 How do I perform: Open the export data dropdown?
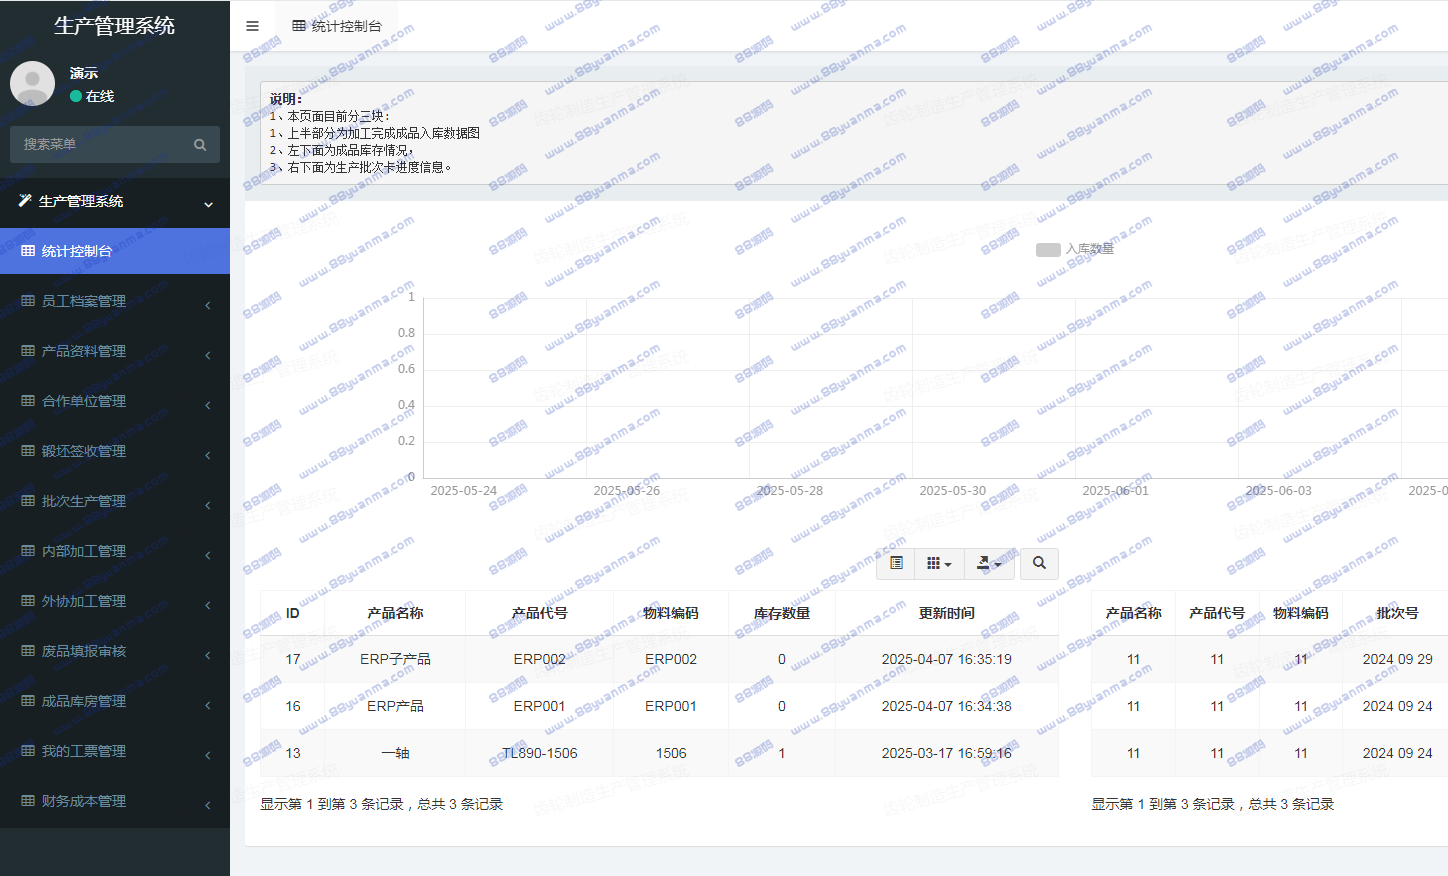989,563
